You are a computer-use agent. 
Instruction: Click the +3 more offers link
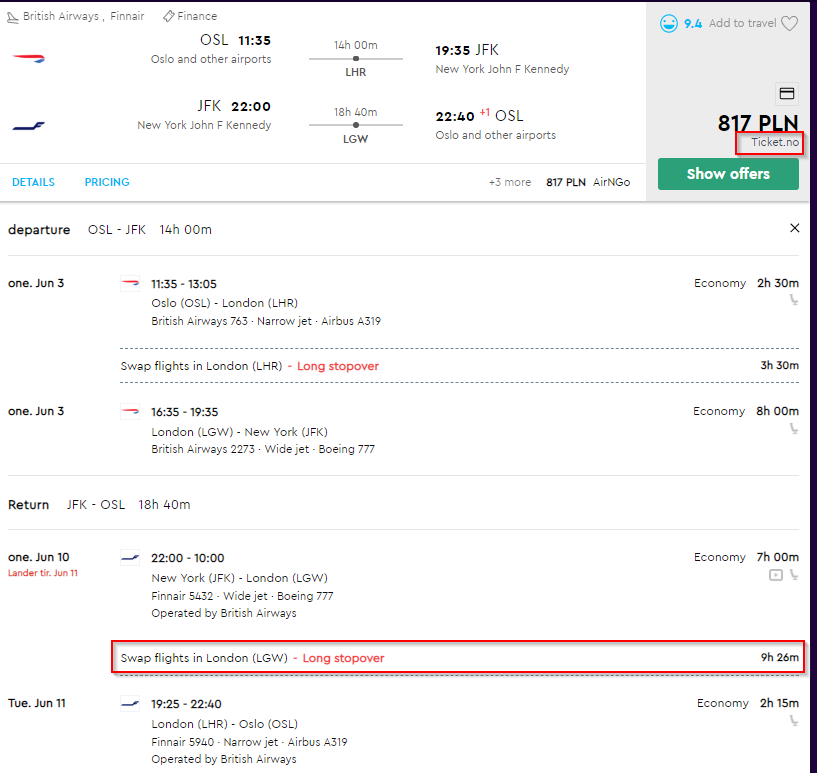click(x=510, y=182)
